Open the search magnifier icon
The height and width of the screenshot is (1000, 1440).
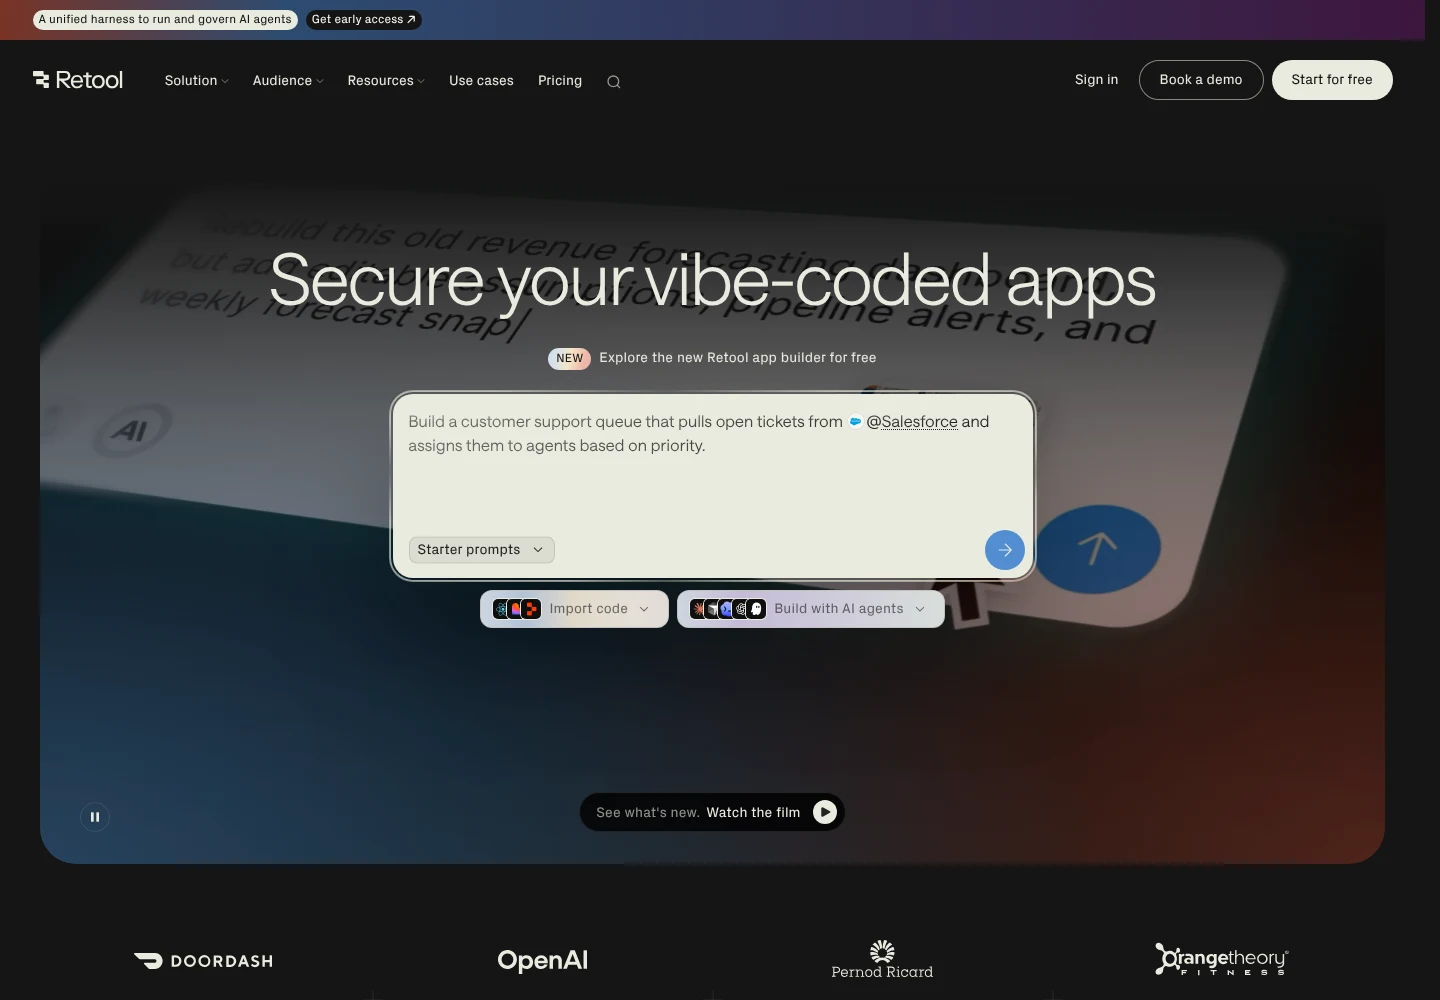coord(614,82)
